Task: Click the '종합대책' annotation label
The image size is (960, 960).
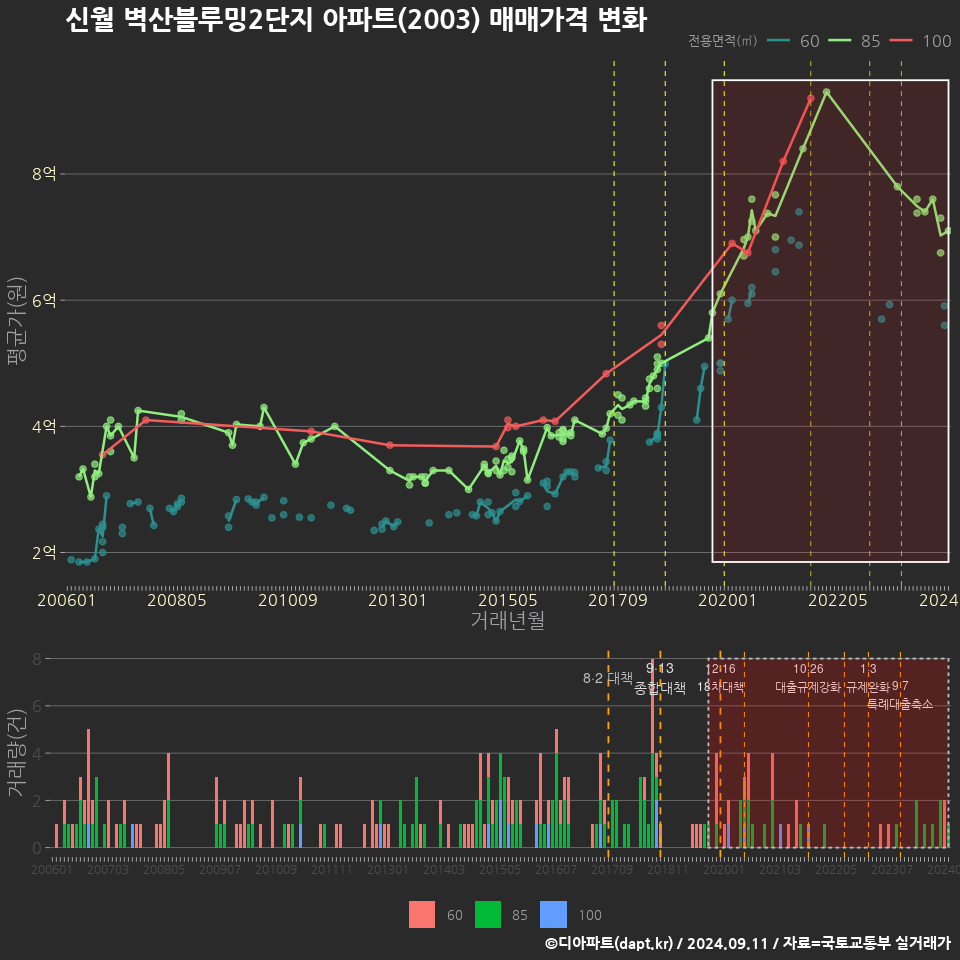Action: coord(659,688)
